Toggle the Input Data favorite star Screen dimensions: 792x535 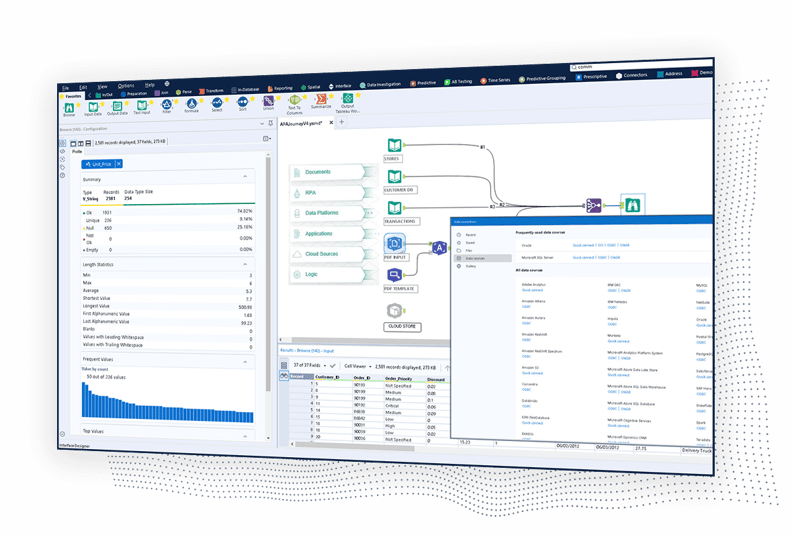(x=102, y=104)
